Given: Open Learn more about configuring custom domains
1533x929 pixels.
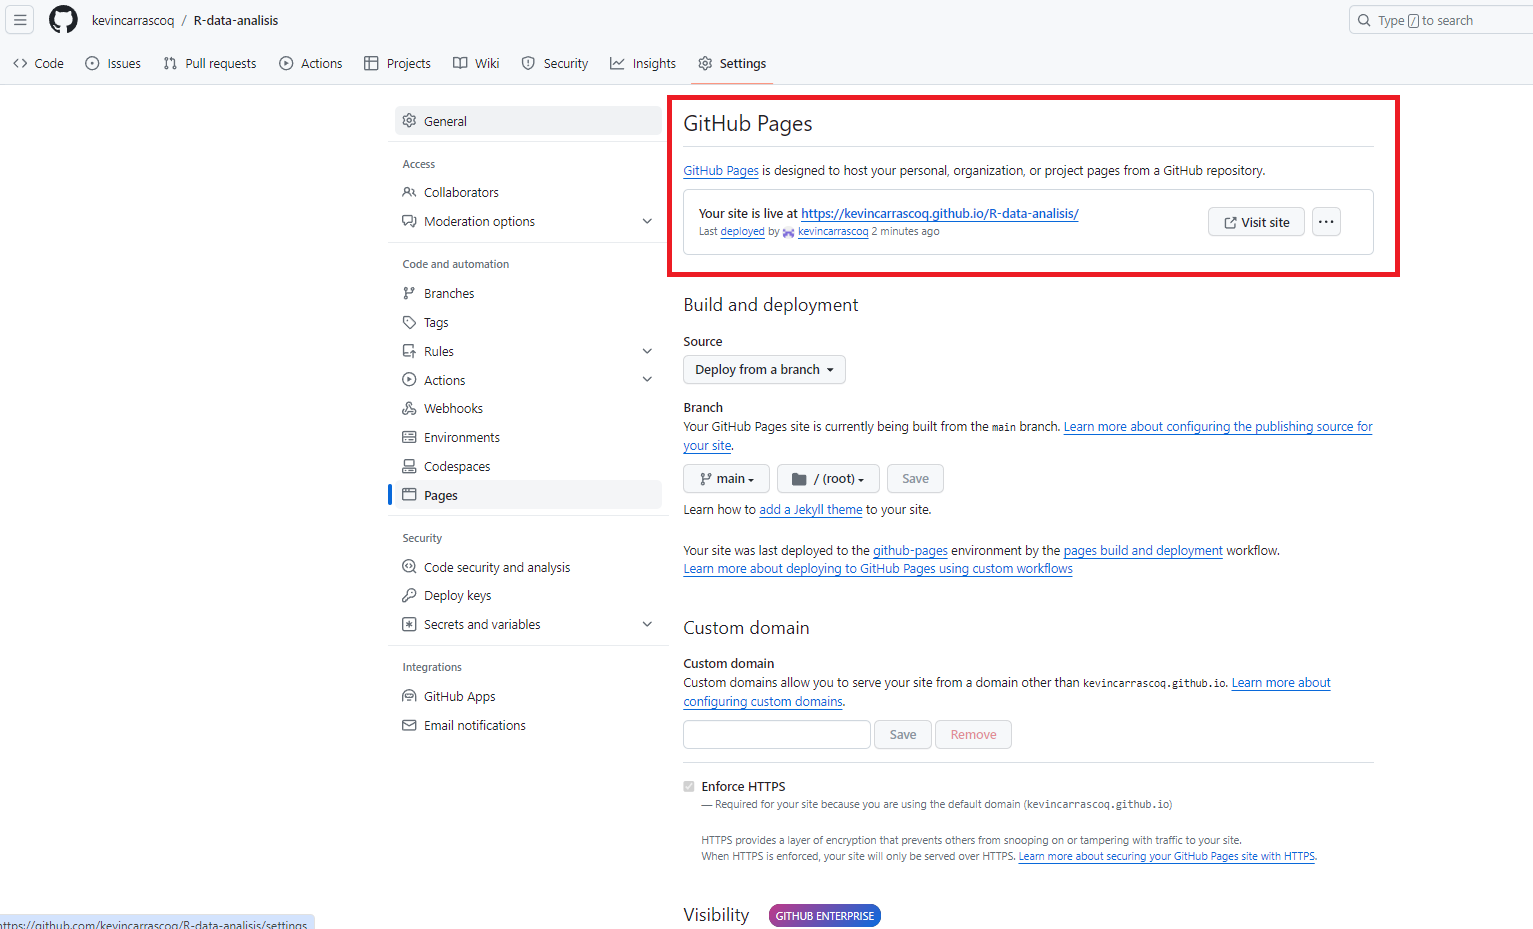Looking at the screenshot, I should [x=1281, y=682].
